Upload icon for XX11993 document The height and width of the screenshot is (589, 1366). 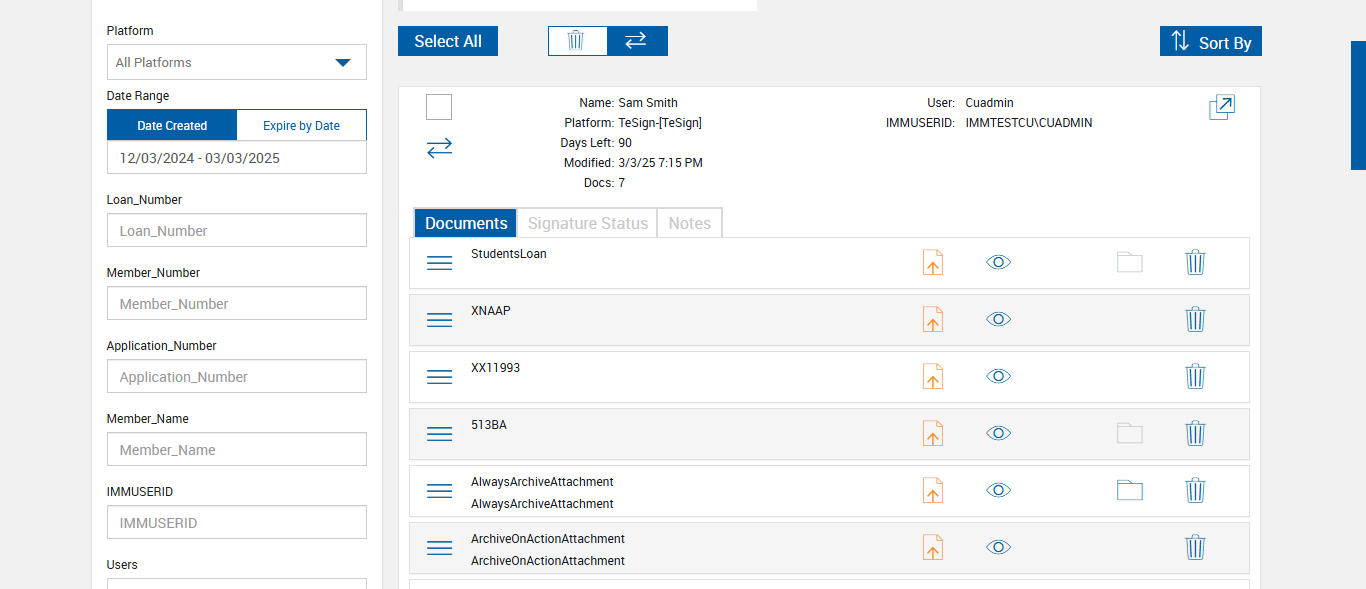(932, 377)
